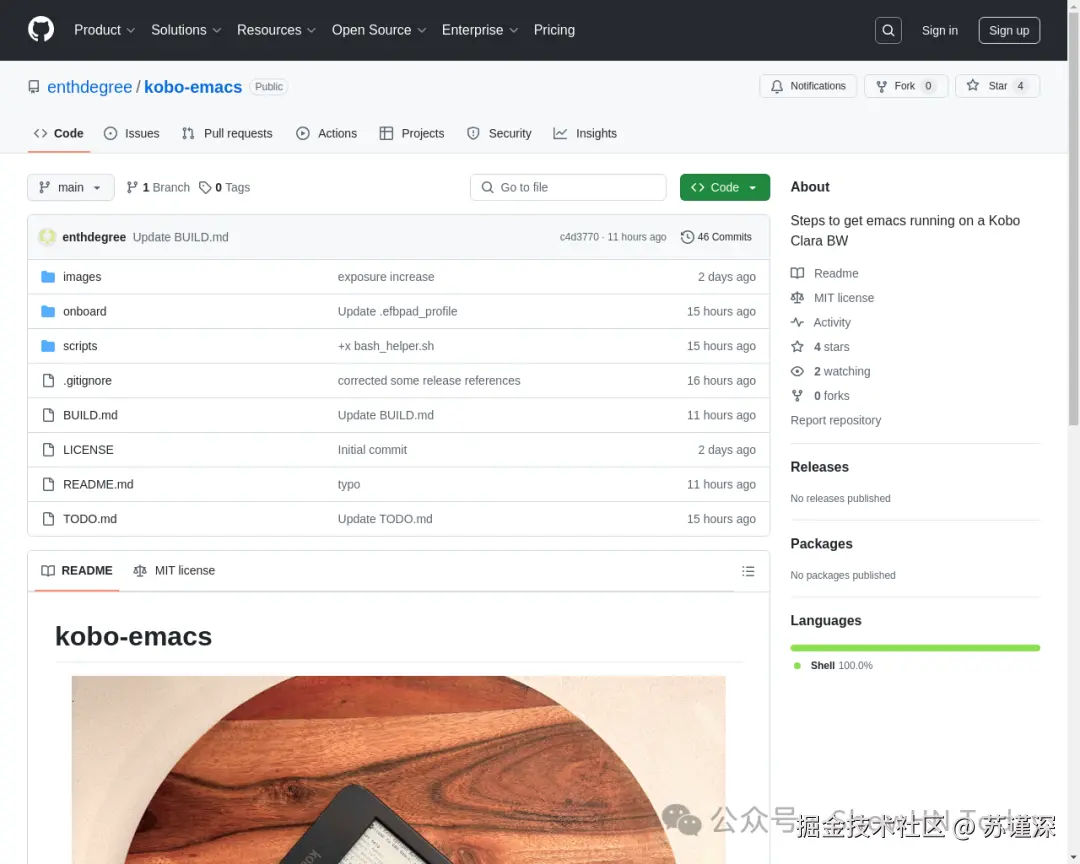Click the watching eye icon
The width and height of the screenshot is (1080, 864).
pyautogui.click(x=797, y=371)
